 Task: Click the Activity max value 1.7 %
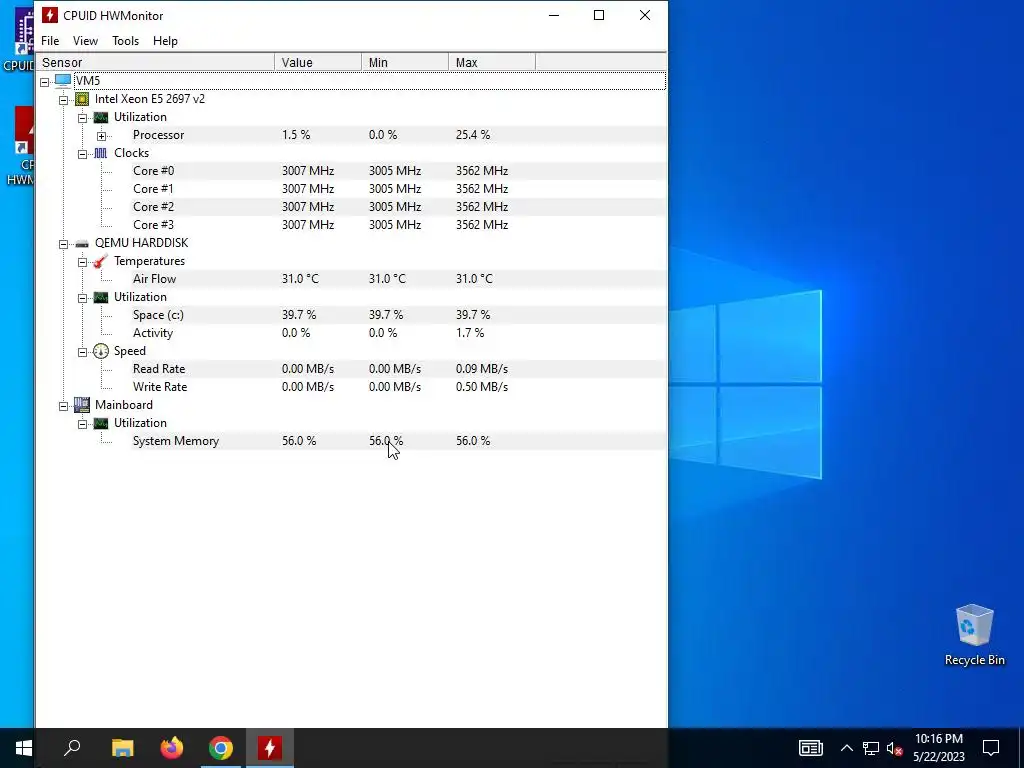pyautogui.click(x=470, y=333)
